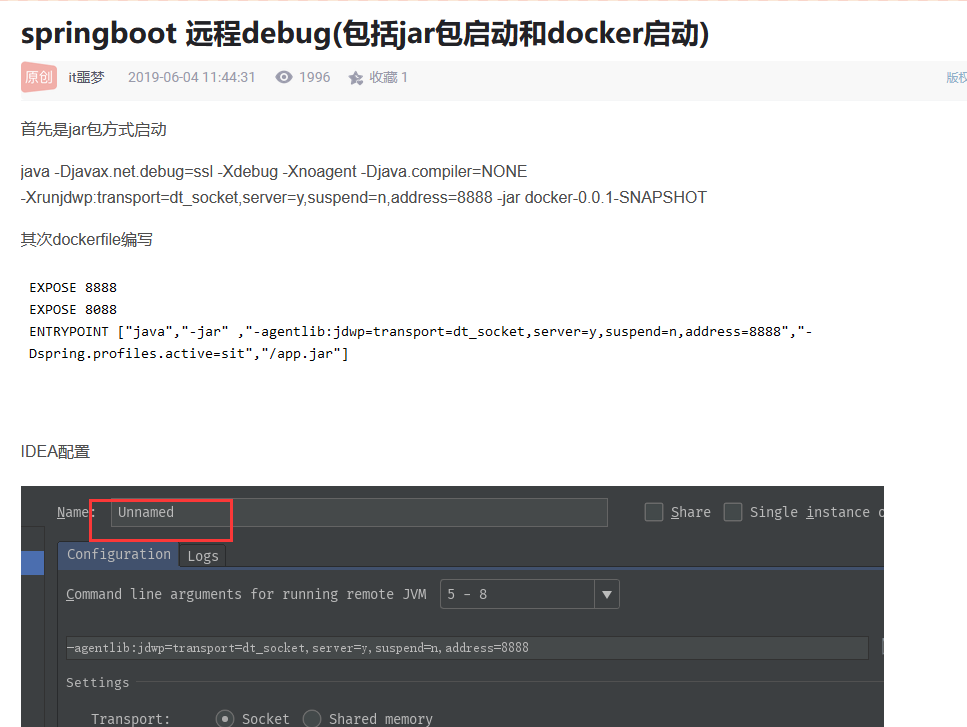
Task: Select the highlighted blue configuration list item
Action: click(33, 563)
